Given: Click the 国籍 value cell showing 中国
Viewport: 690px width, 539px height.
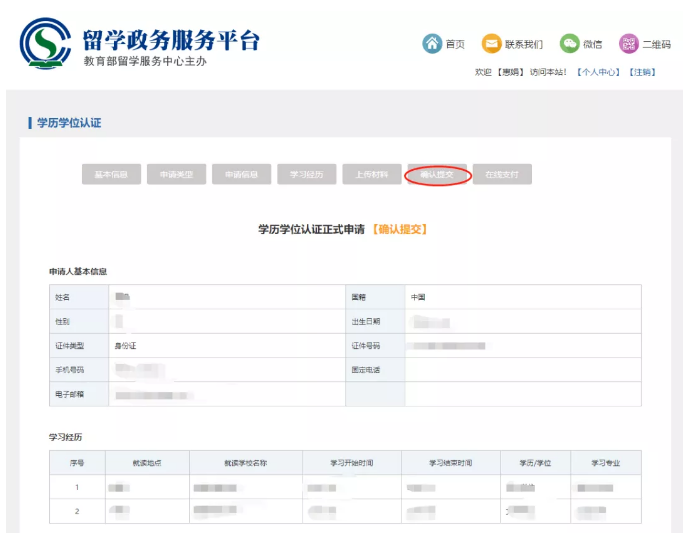Looking at the screenshot, I should point(522,297).
